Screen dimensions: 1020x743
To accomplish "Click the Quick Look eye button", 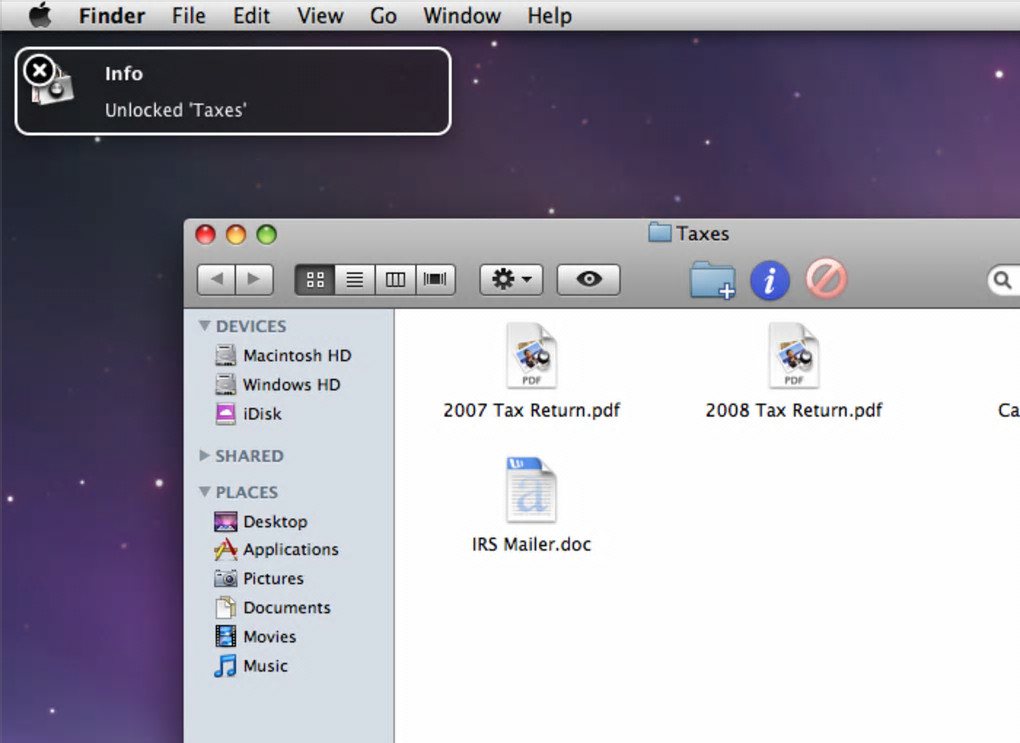I will click(x=589, y=280).
